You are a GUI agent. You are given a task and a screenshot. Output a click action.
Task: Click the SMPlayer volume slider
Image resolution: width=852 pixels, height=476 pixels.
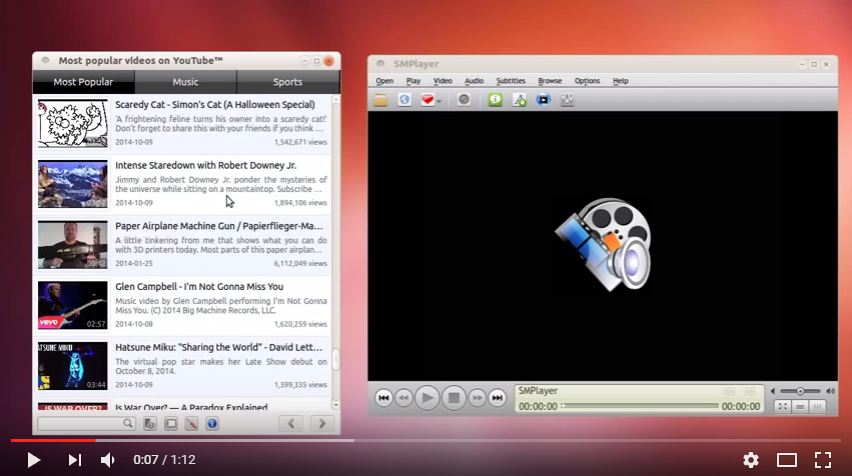click(801, 391)
